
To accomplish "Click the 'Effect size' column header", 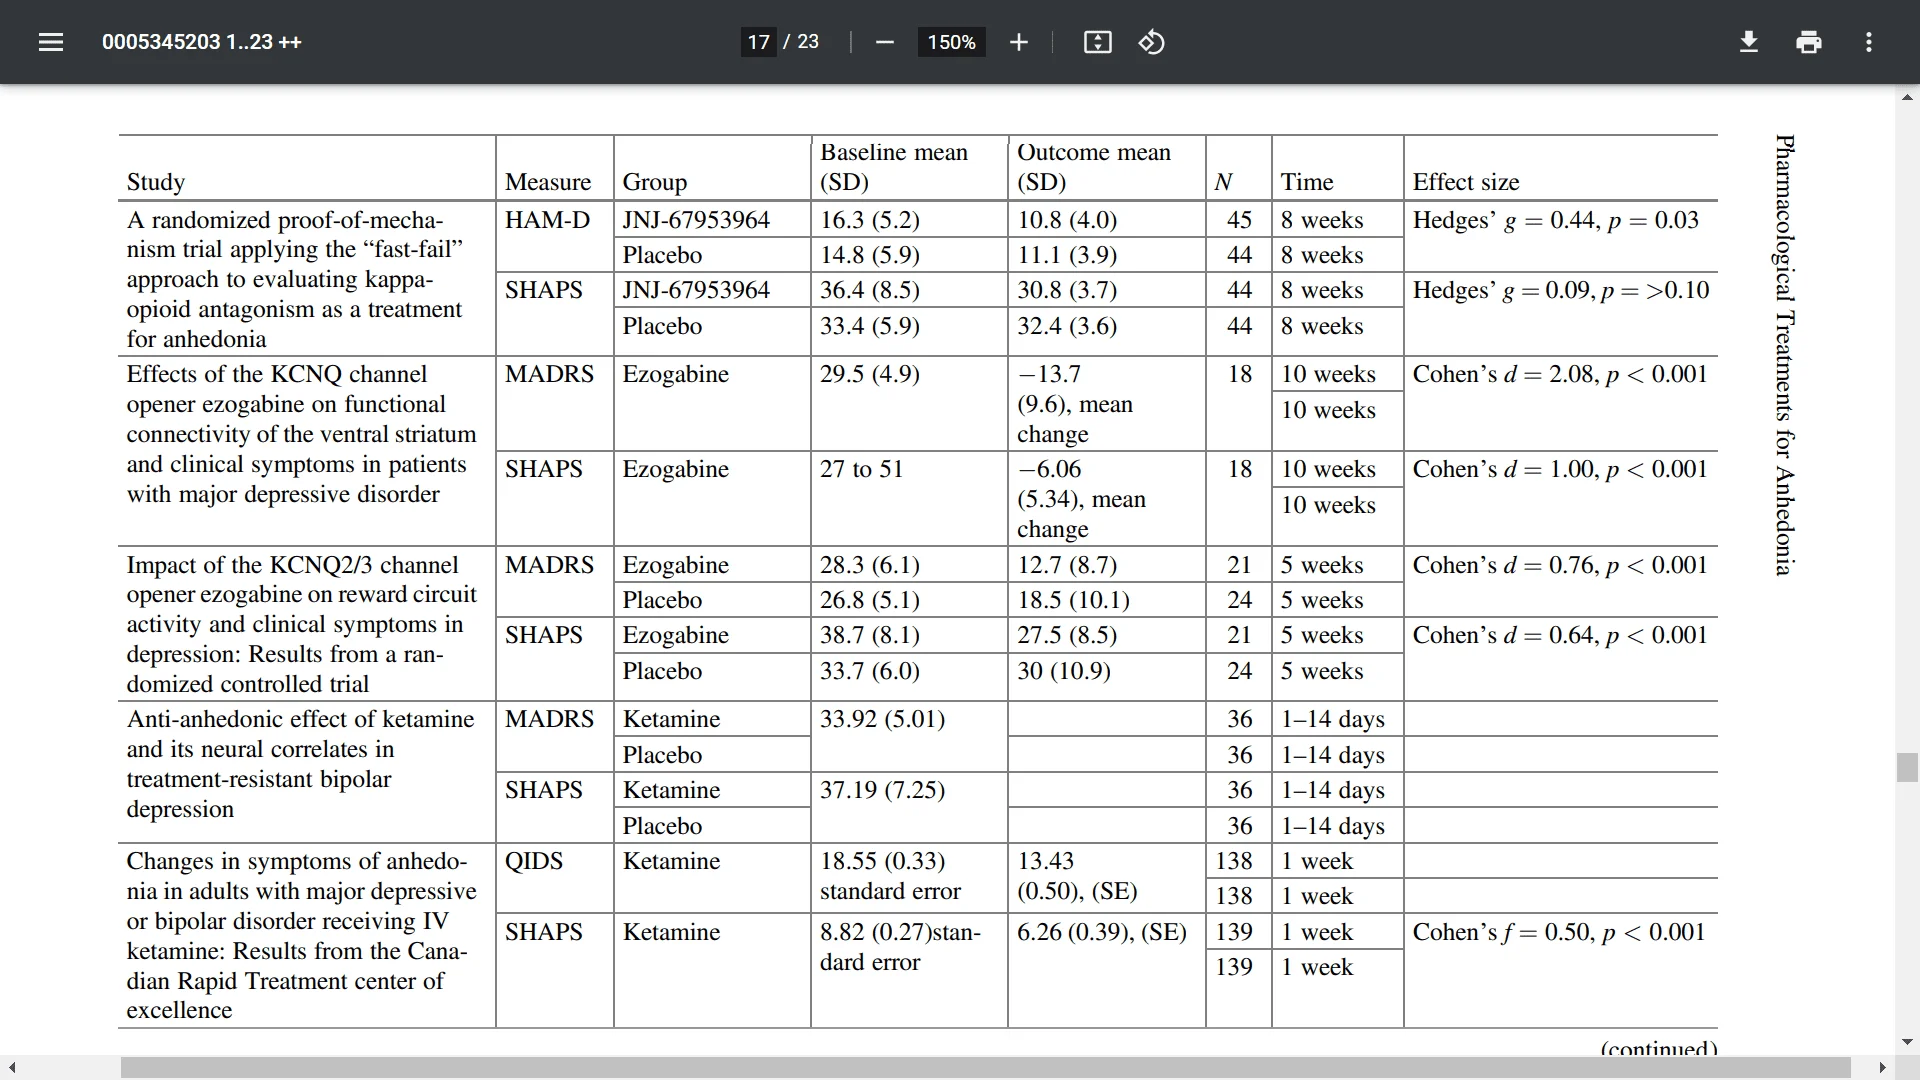I will coord(1466,182).
